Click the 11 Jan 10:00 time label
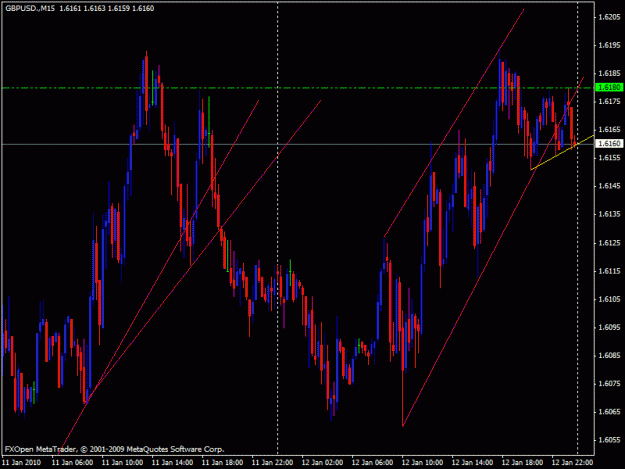Viewport: 625px width, 469px height. point(122,463)
